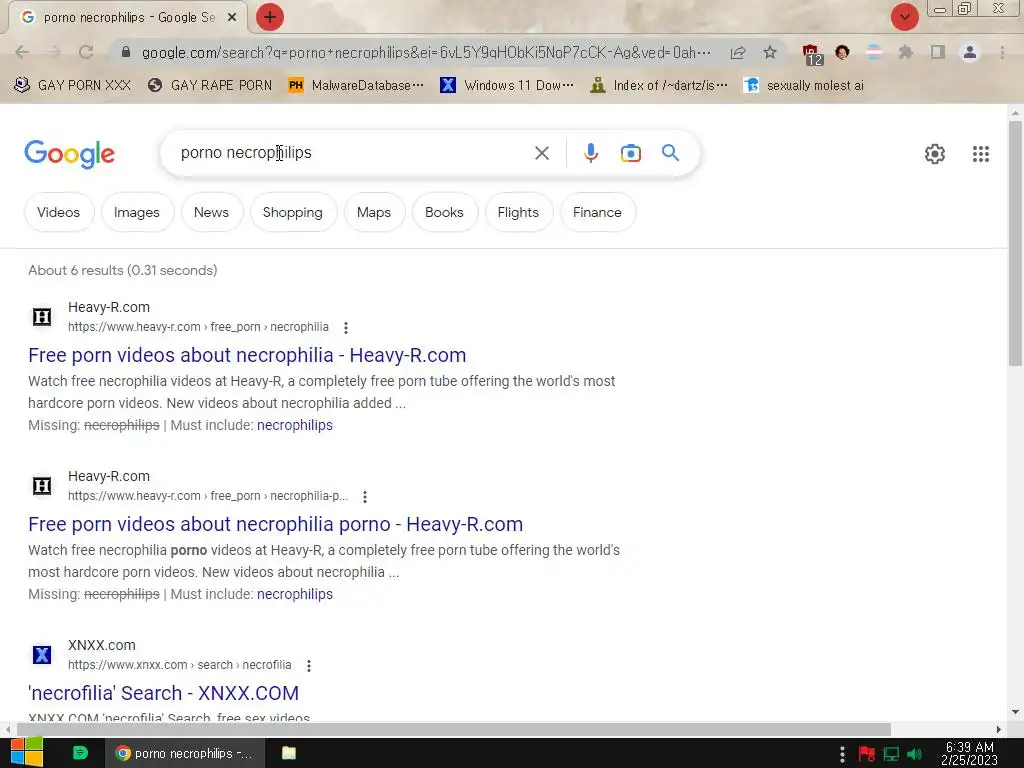This screenshot has height=768, width=1024.
Task: Click the scroll-down arrow of the page
Action: [x=1015, y=712]
